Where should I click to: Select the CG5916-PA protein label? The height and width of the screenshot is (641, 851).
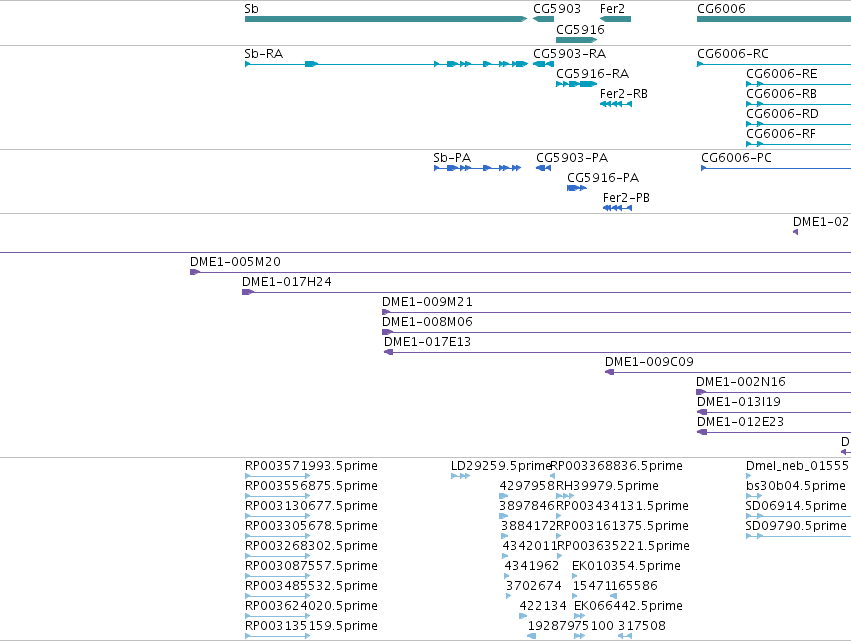(x=603, y=178)
